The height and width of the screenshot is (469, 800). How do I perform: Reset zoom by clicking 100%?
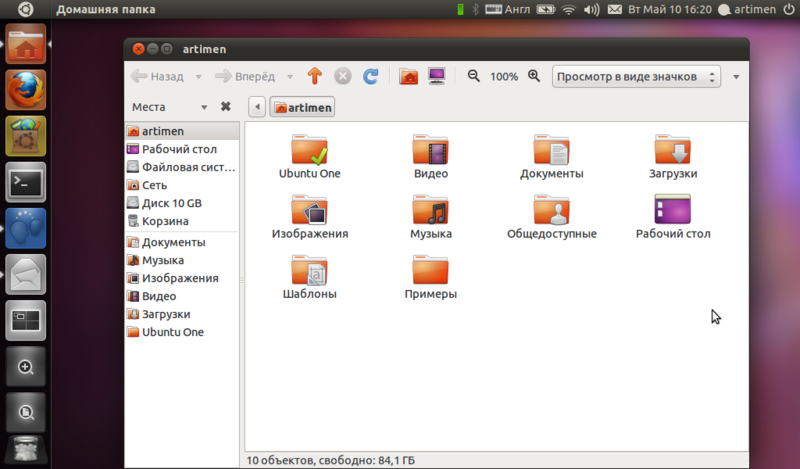(x=504, y=77)
